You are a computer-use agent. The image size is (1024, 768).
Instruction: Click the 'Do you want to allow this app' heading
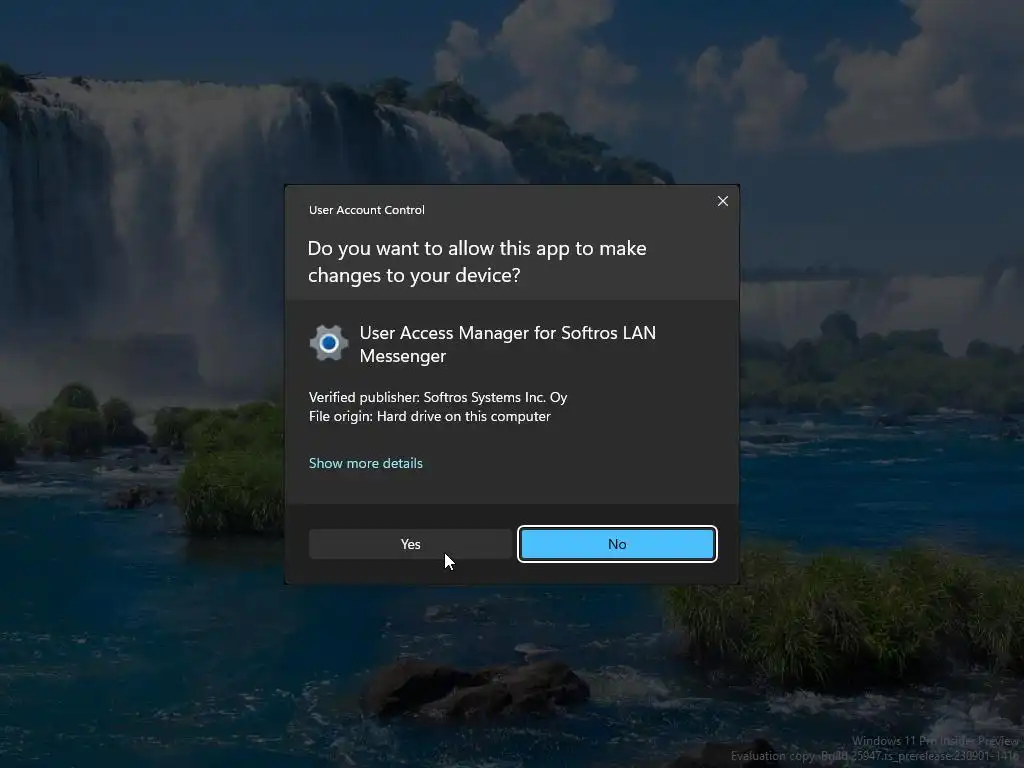coord(477,261)
